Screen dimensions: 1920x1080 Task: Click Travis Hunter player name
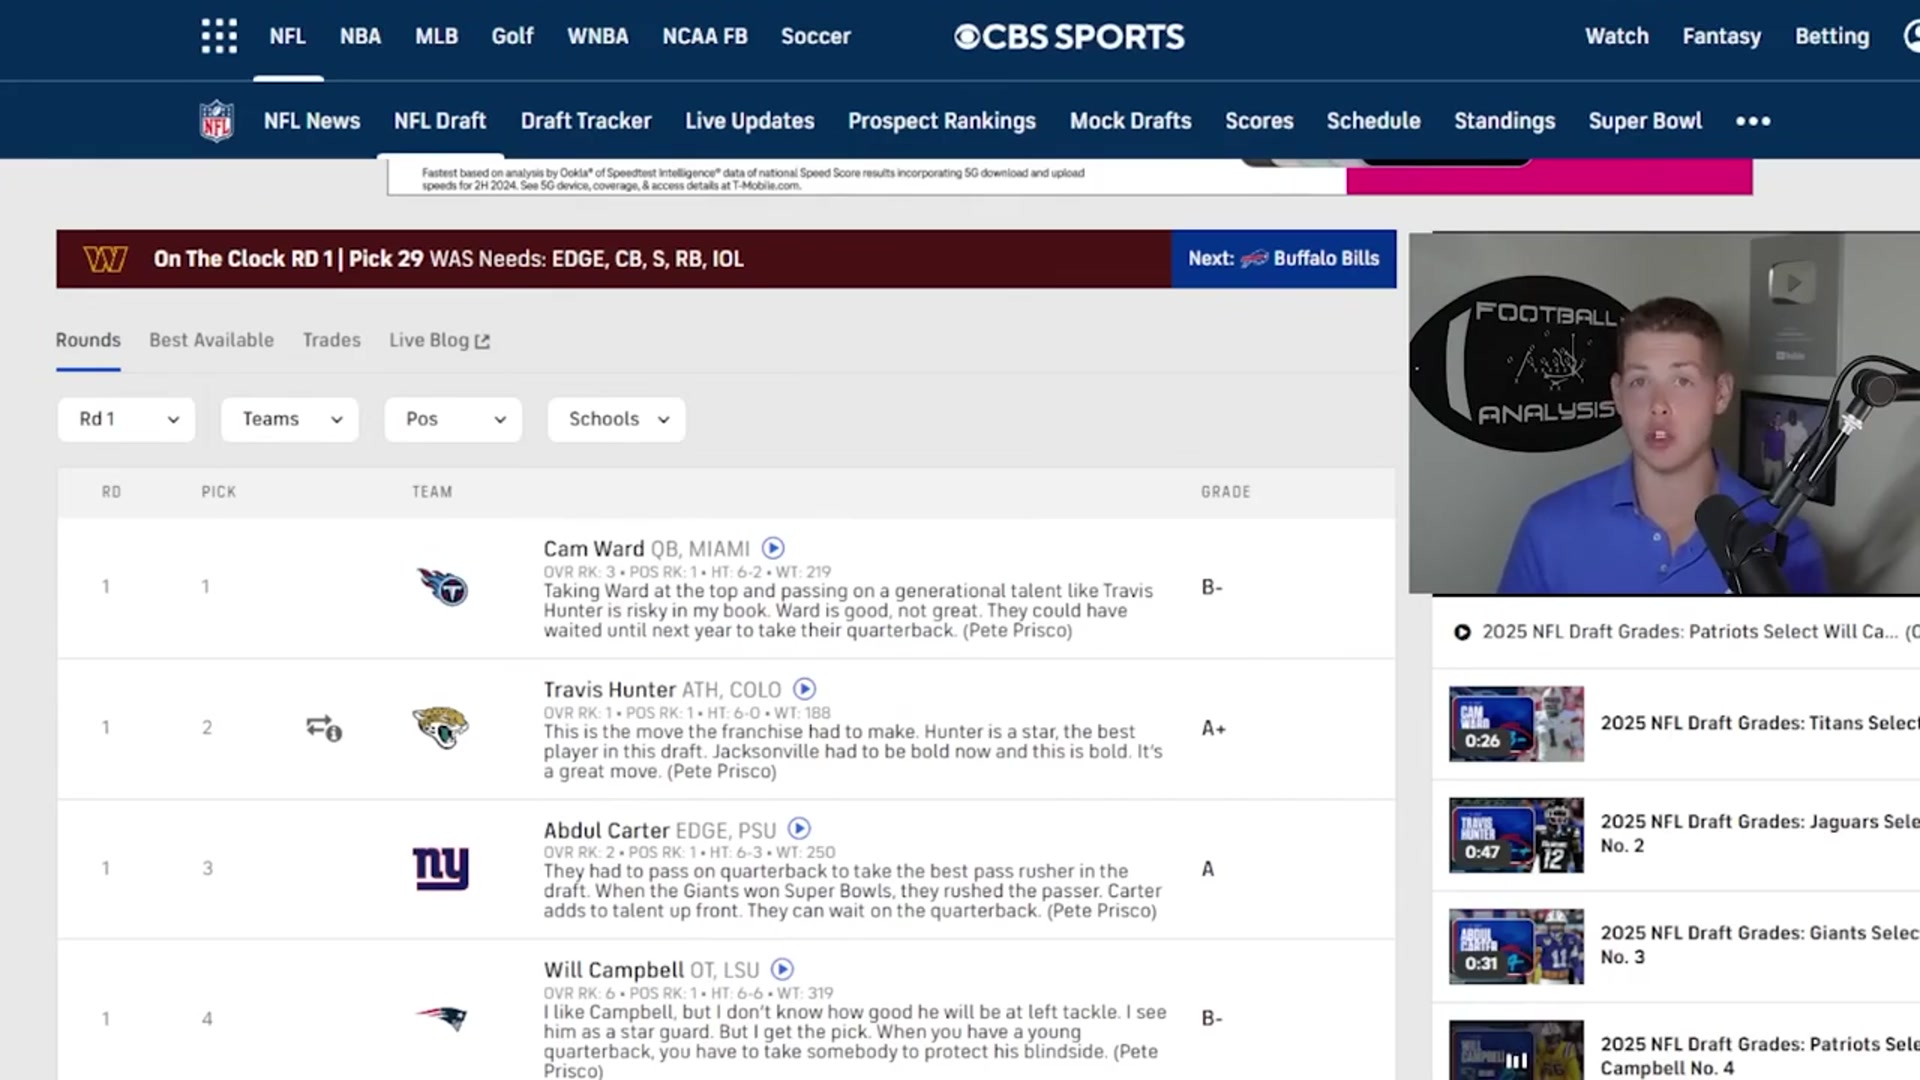point(610,690)
